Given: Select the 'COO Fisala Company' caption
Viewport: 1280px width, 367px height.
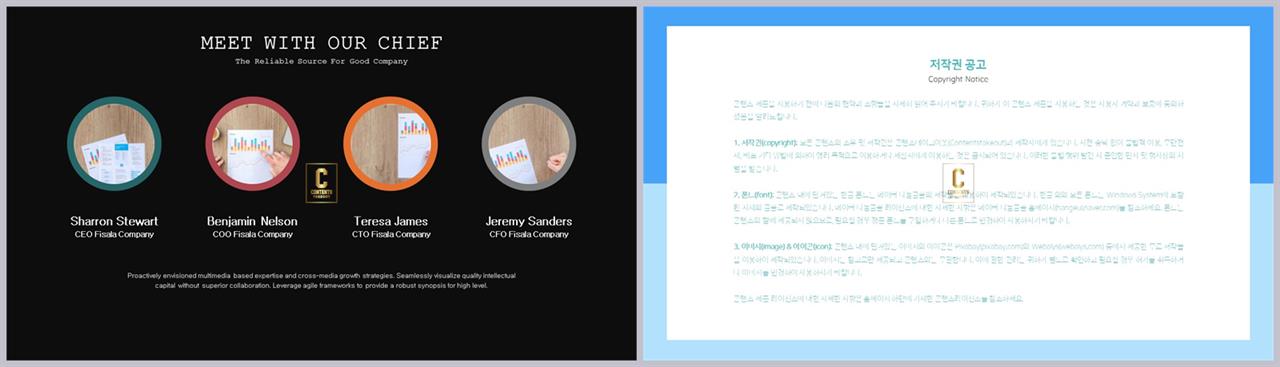Looking at the screenshot, I should click(x=252, y=235).
